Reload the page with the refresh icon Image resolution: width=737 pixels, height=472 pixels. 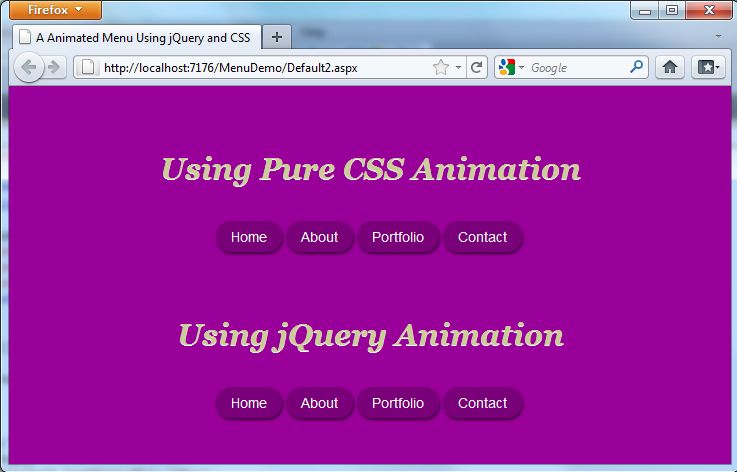(476, 67)
